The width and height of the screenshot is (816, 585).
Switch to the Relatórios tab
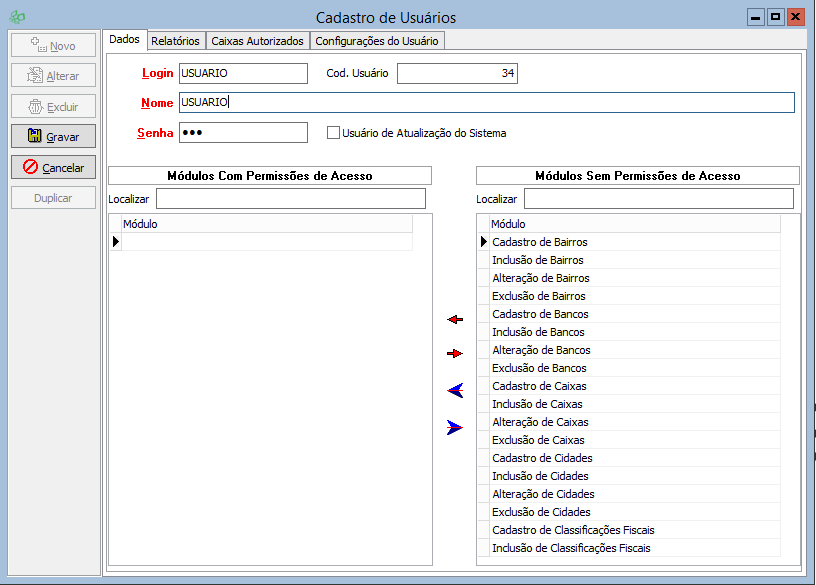(175, 41)
